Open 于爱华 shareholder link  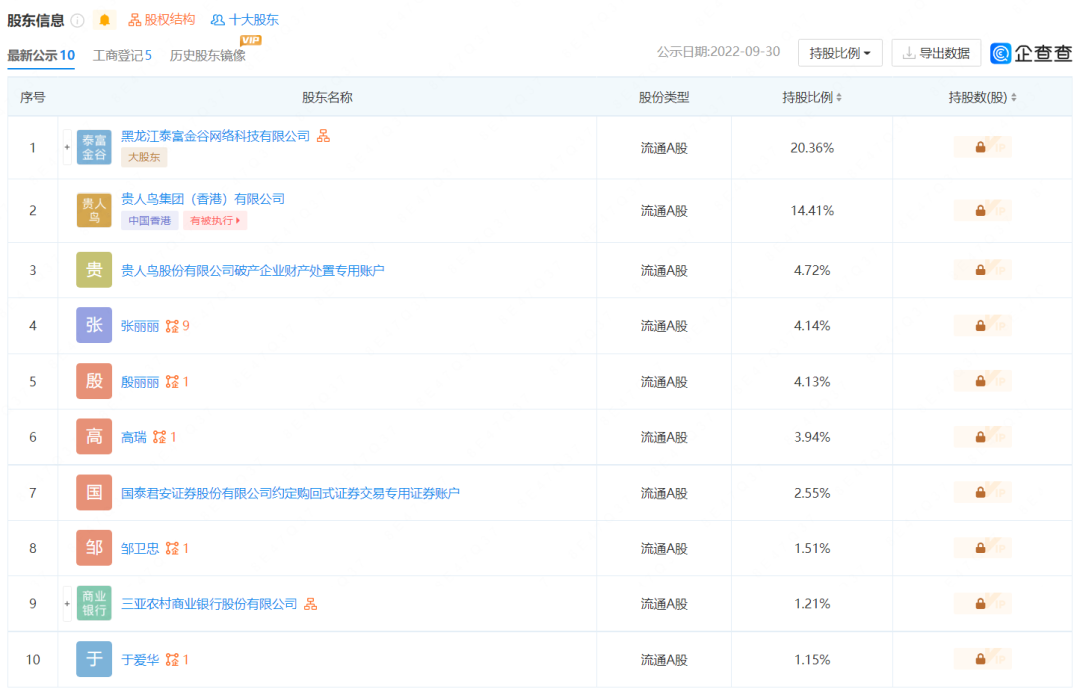tap(140, 660)
